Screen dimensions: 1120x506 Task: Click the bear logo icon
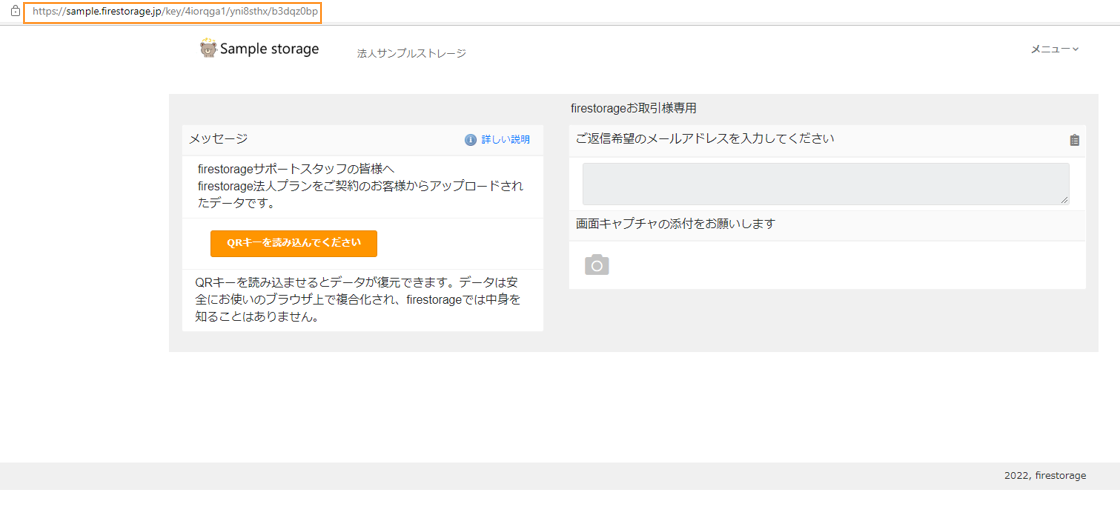(x=208, y=48)
